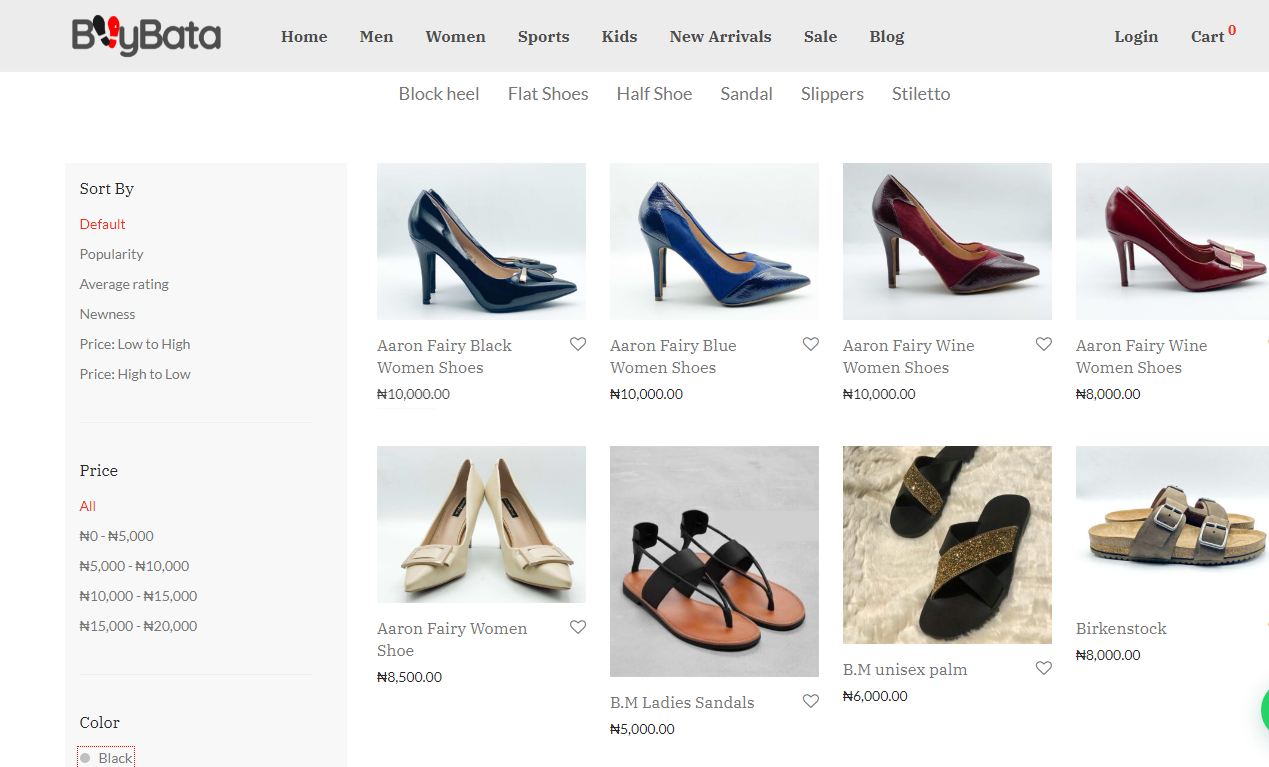This screenshot has width=1269, height=767.
Task: Filter by Stiletto subcategory
Action: pos(921,94)
